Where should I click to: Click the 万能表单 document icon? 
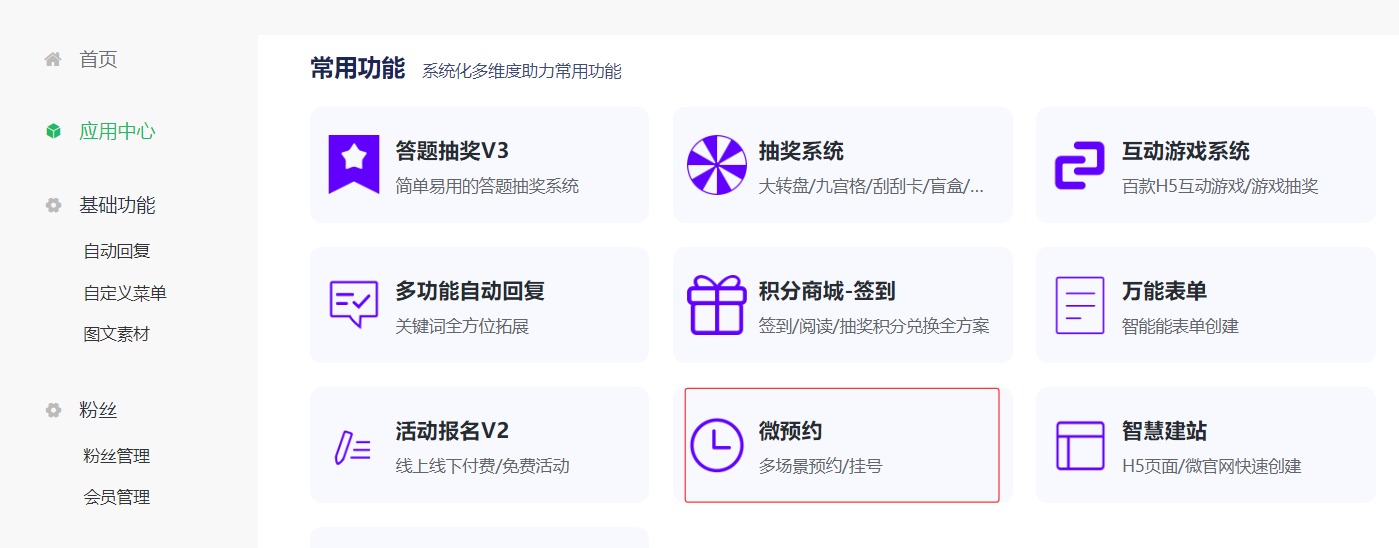pyautogui.click(x=1080, y=305)
